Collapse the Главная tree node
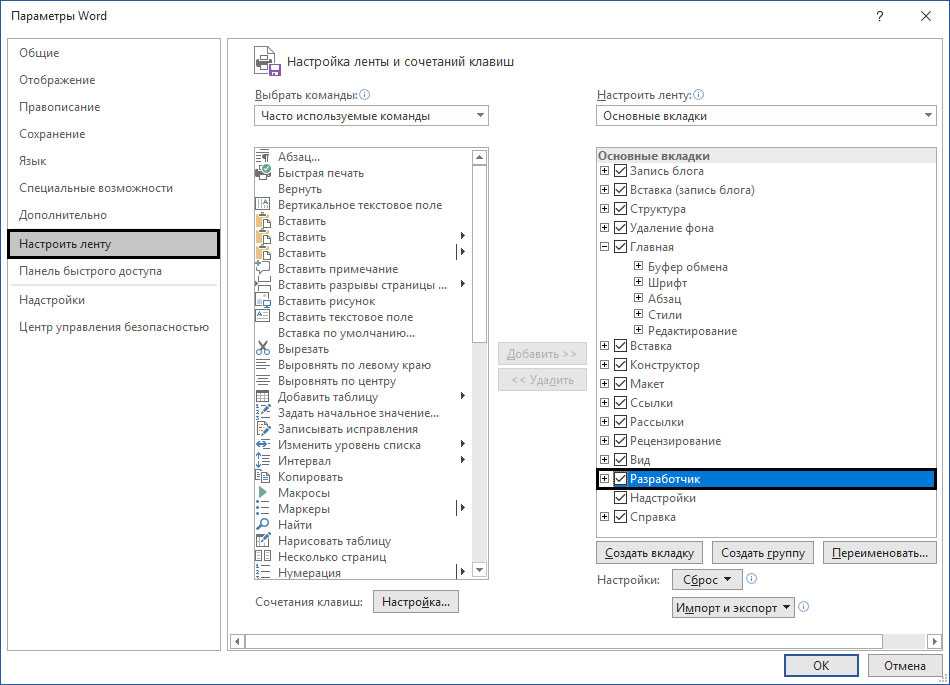 click(604, 247)
